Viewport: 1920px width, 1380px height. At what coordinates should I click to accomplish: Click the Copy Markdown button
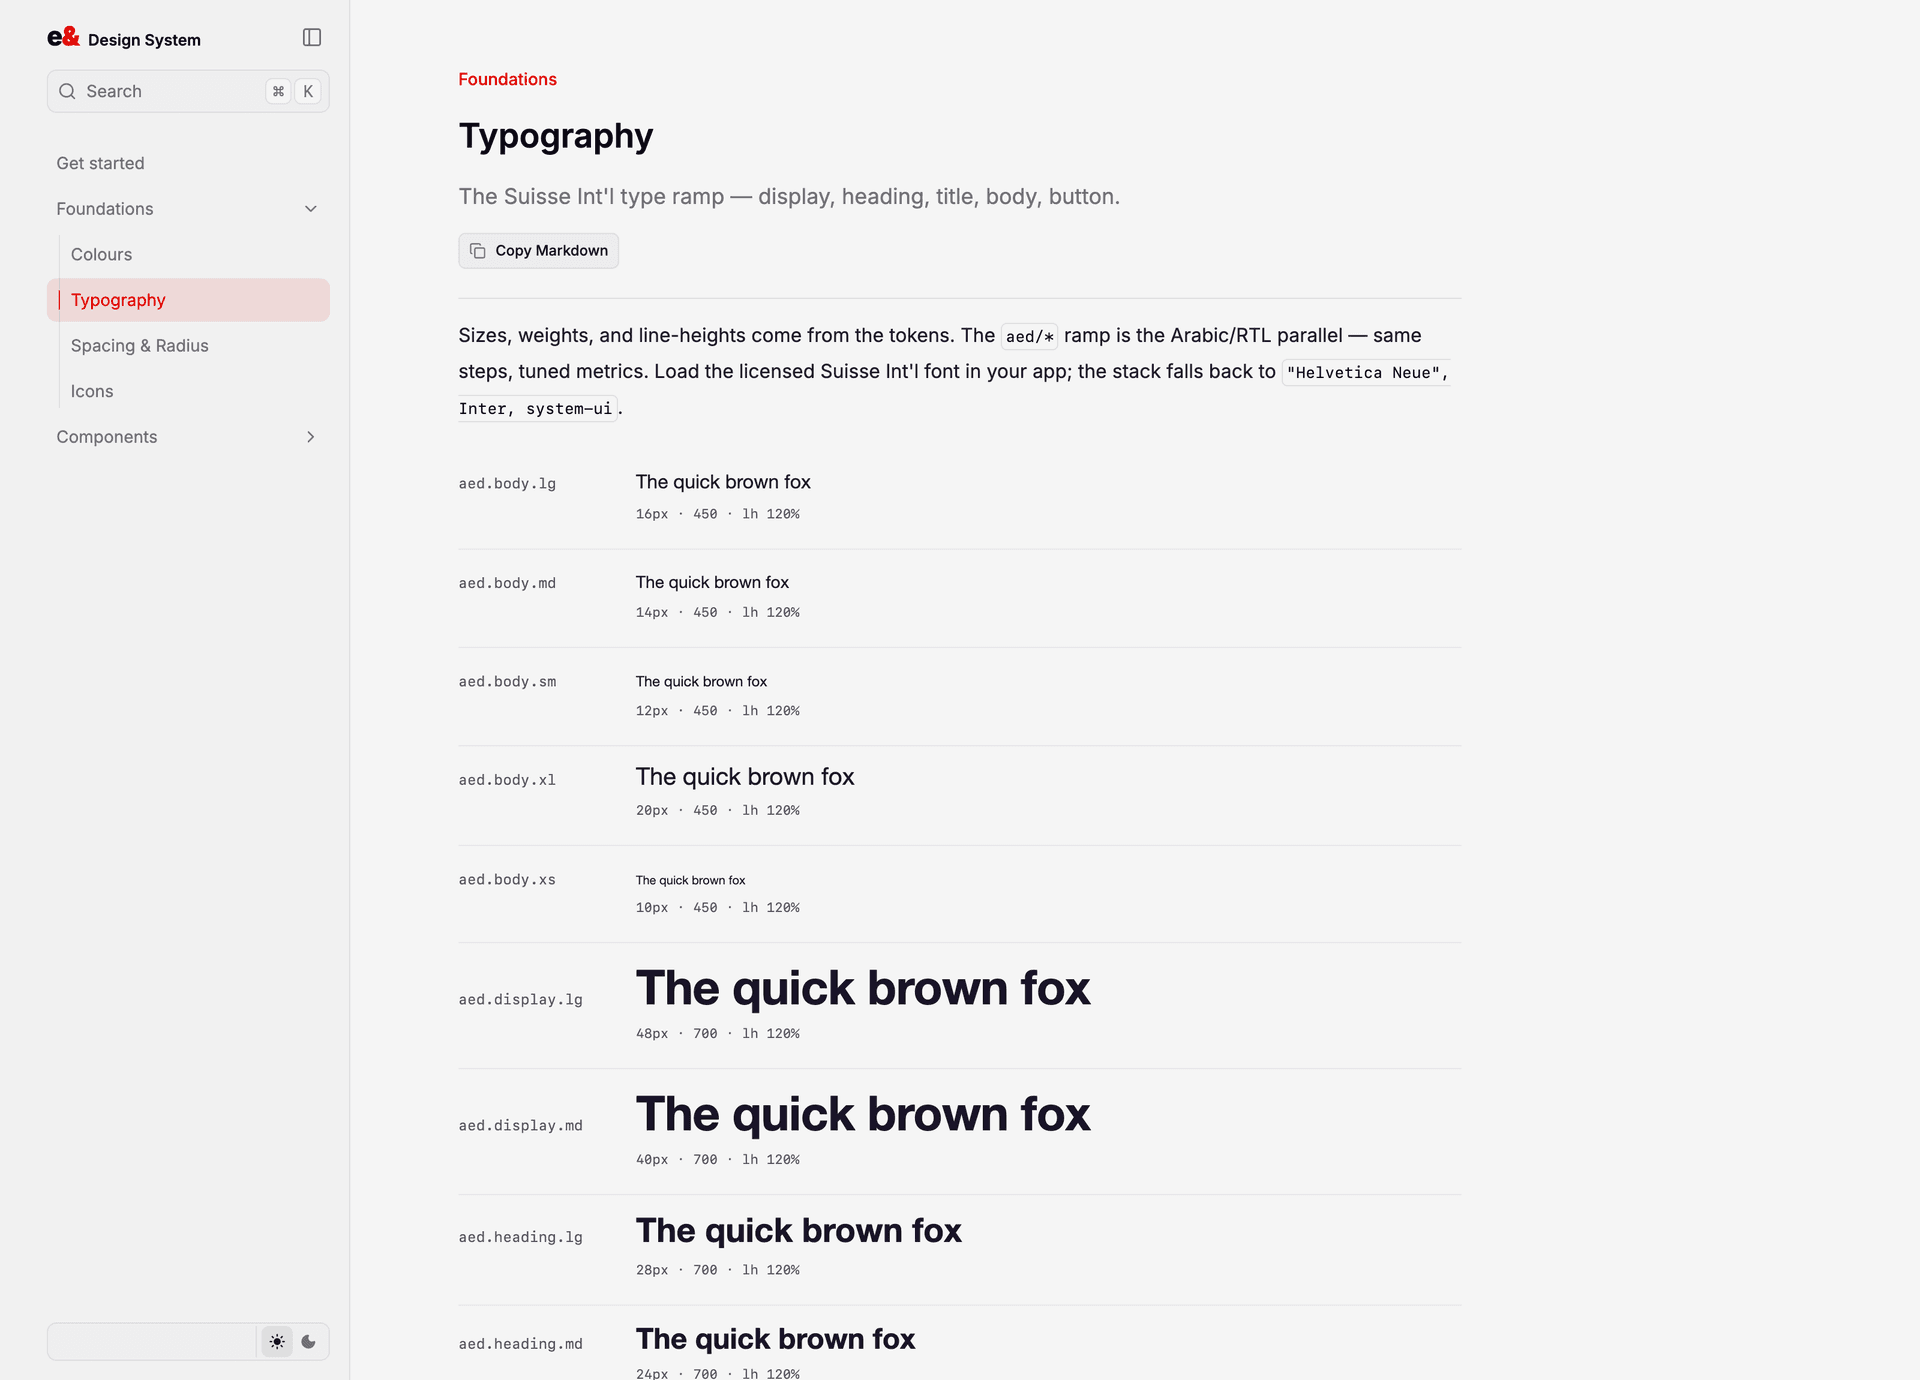(x=539, y=251)
